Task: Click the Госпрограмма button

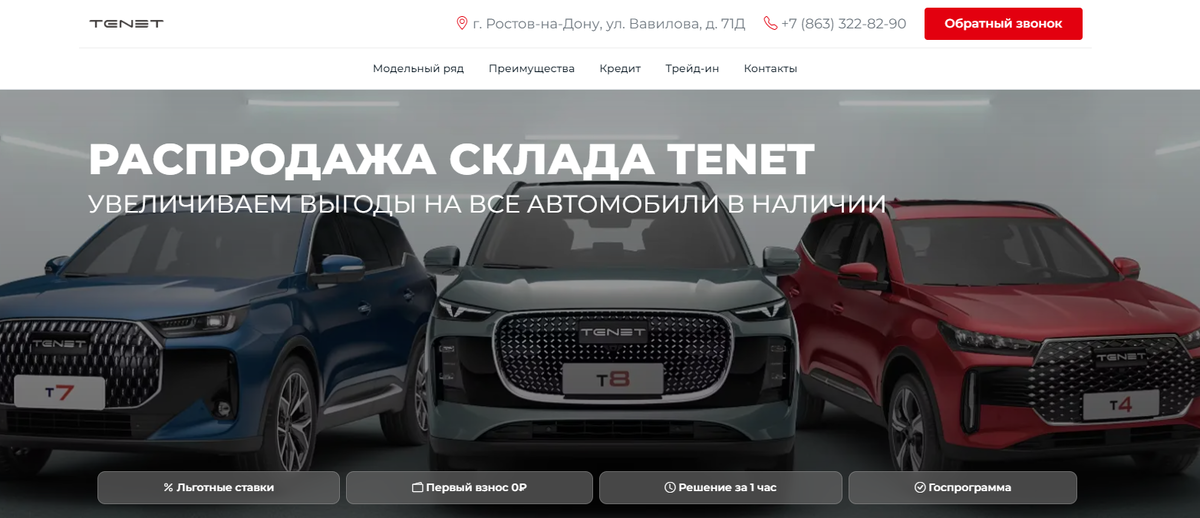Action: (x=962, y=488)
